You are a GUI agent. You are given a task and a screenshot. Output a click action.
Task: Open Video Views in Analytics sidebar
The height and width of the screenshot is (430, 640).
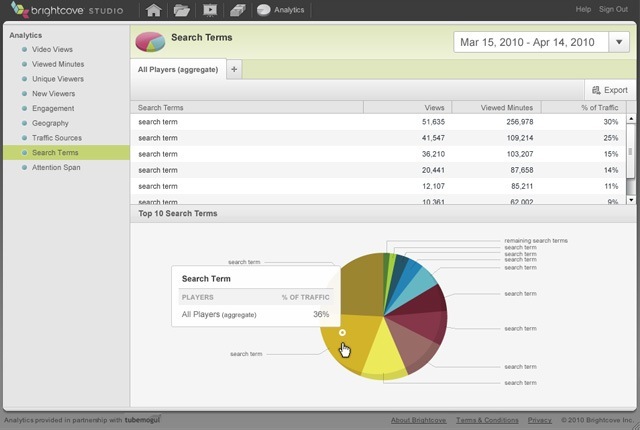[x=52, y=49]
